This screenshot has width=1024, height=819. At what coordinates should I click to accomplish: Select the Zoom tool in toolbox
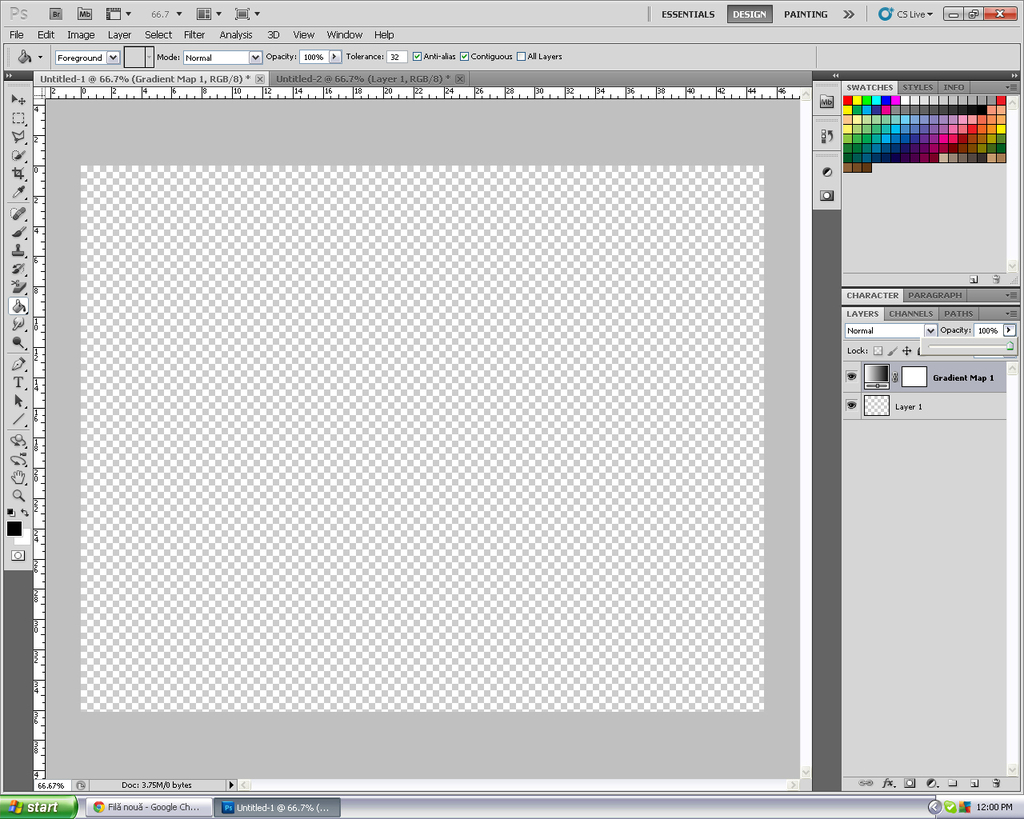tap(18, 495)
